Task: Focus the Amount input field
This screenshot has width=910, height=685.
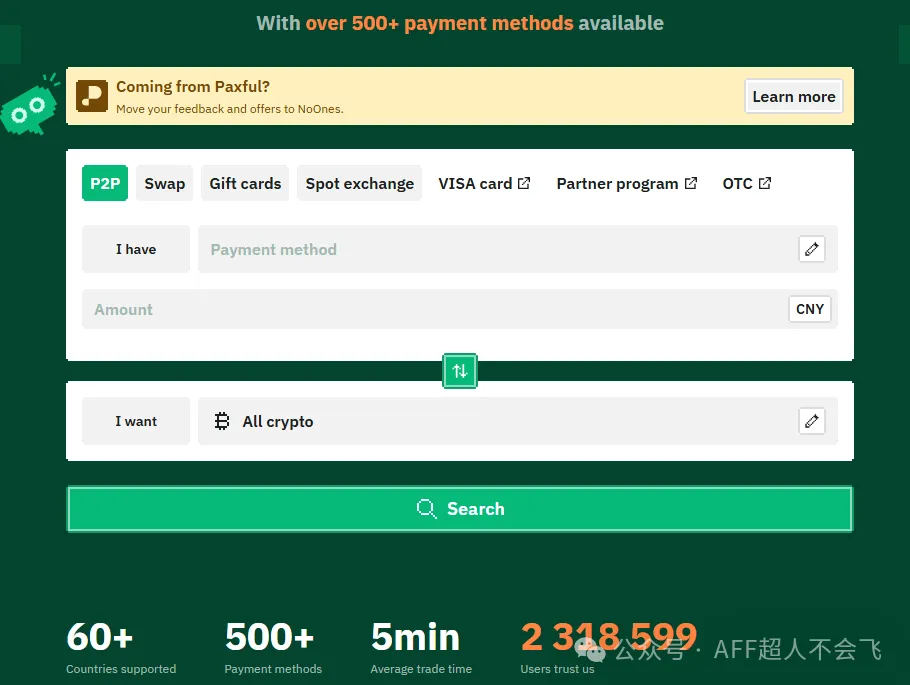Action: tap(430, 309)
